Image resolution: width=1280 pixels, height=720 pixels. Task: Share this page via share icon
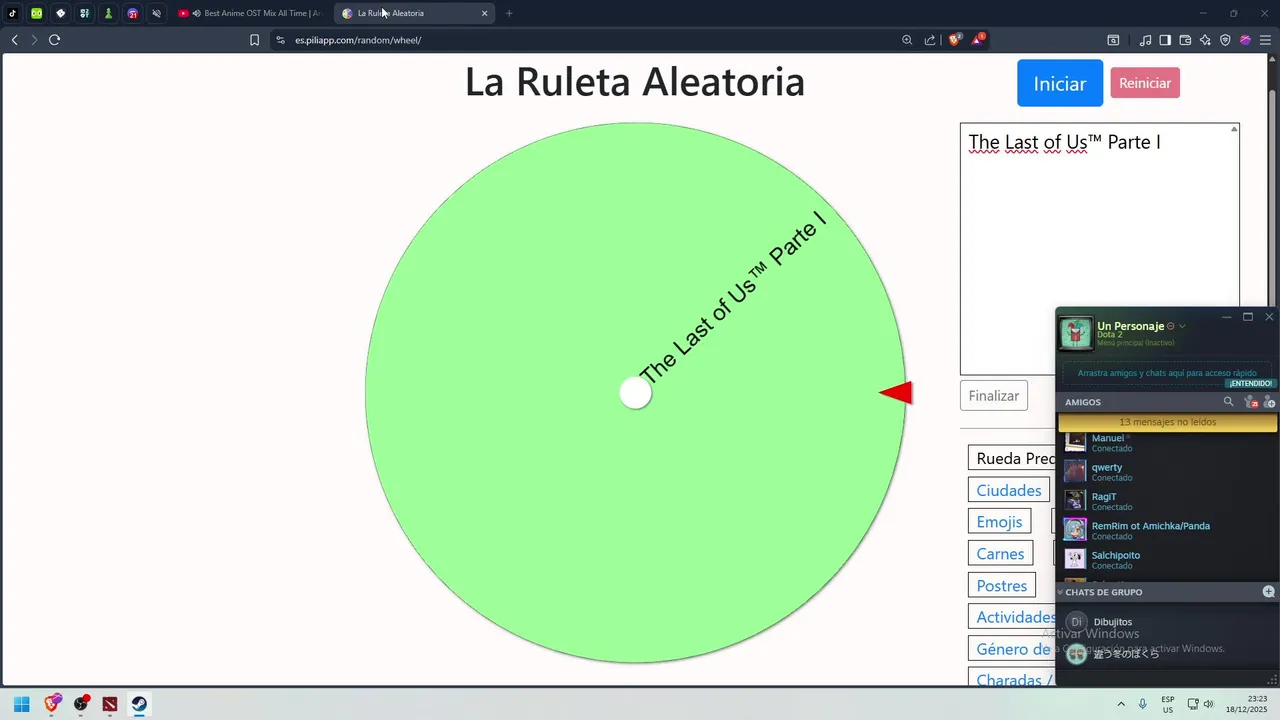pos(930,40)
